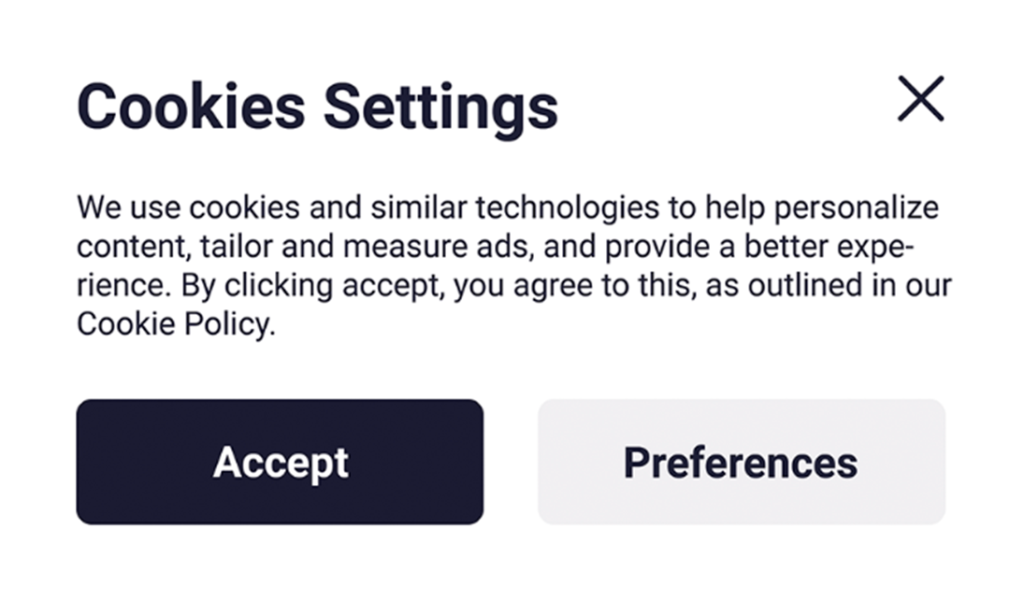Confirm consent by pressing Accept
Screen dimensions: 1024x600
click(280, 462)
